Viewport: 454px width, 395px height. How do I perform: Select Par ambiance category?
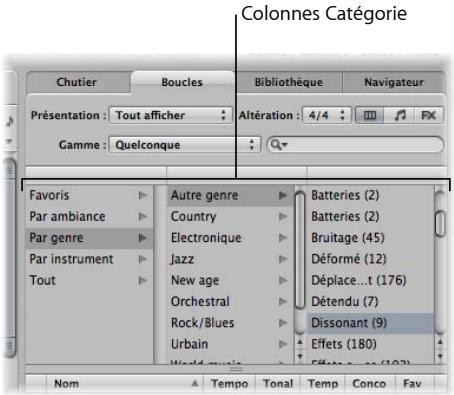[x=89, y=216]
